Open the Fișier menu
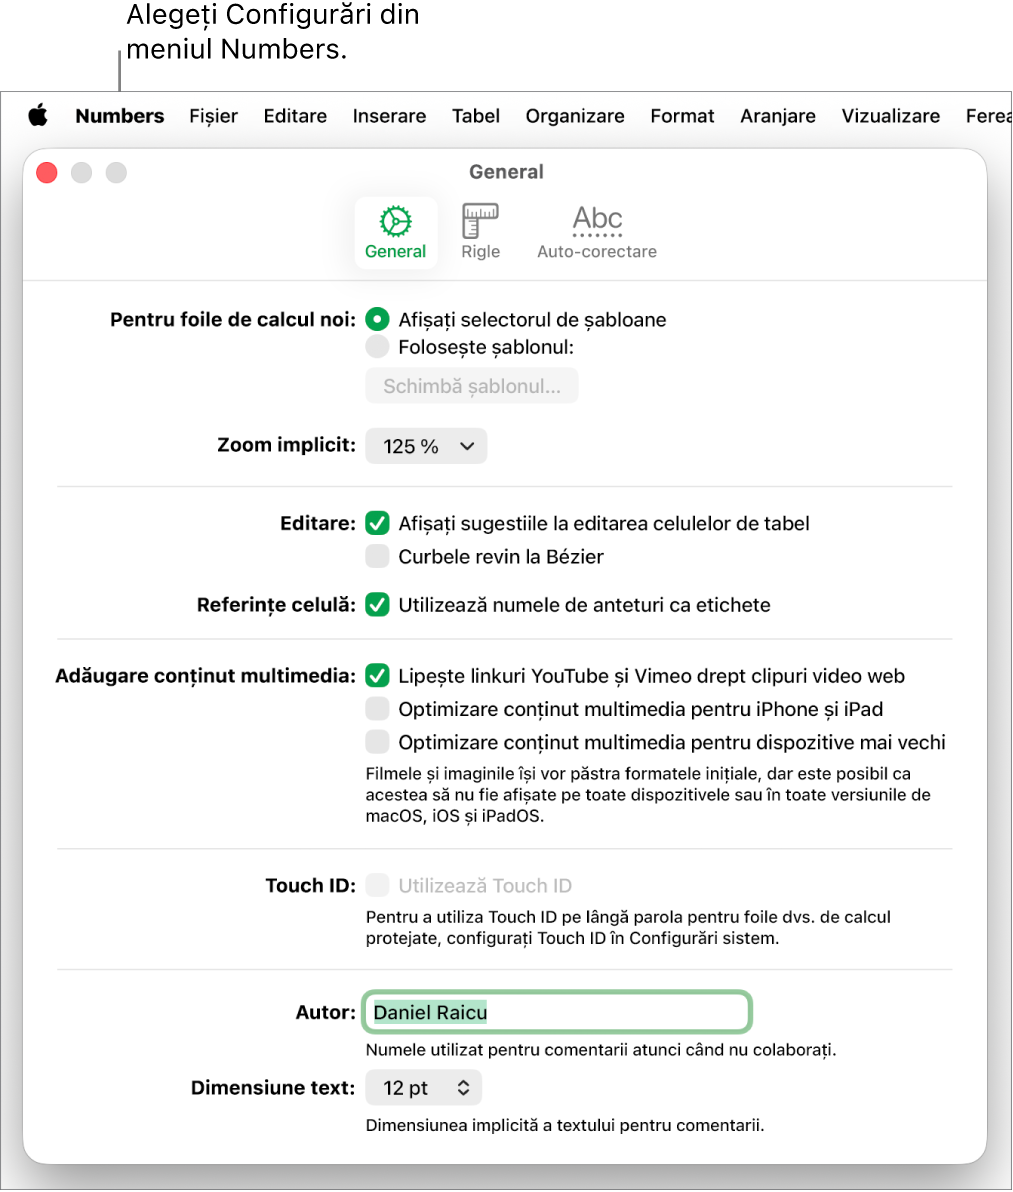The width and height of the screenshot is (1013, 1192). pos(214,116)
